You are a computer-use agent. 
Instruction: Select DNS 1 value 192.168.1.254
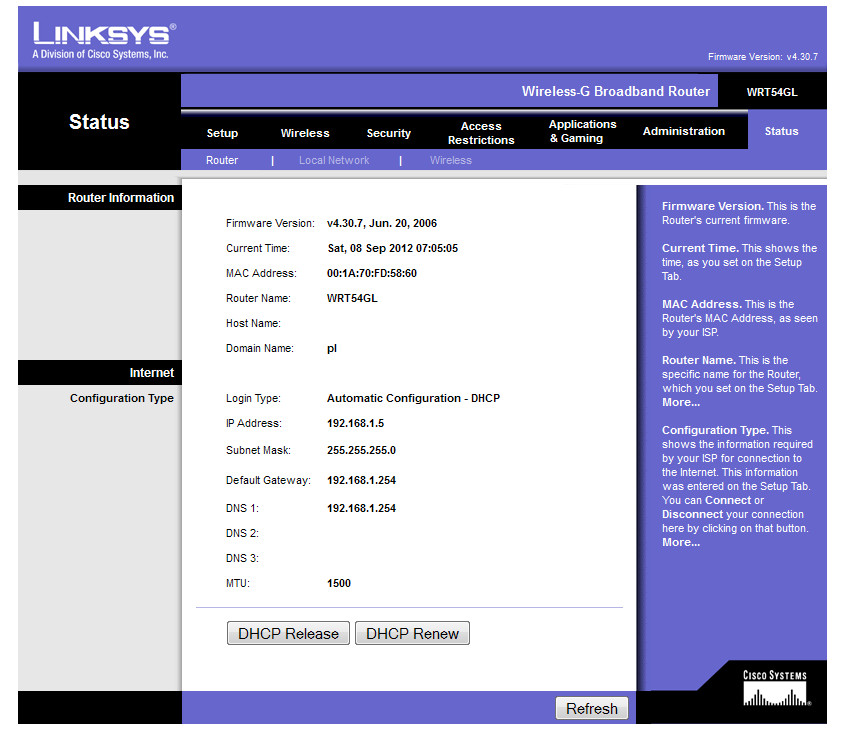point(361,508)
